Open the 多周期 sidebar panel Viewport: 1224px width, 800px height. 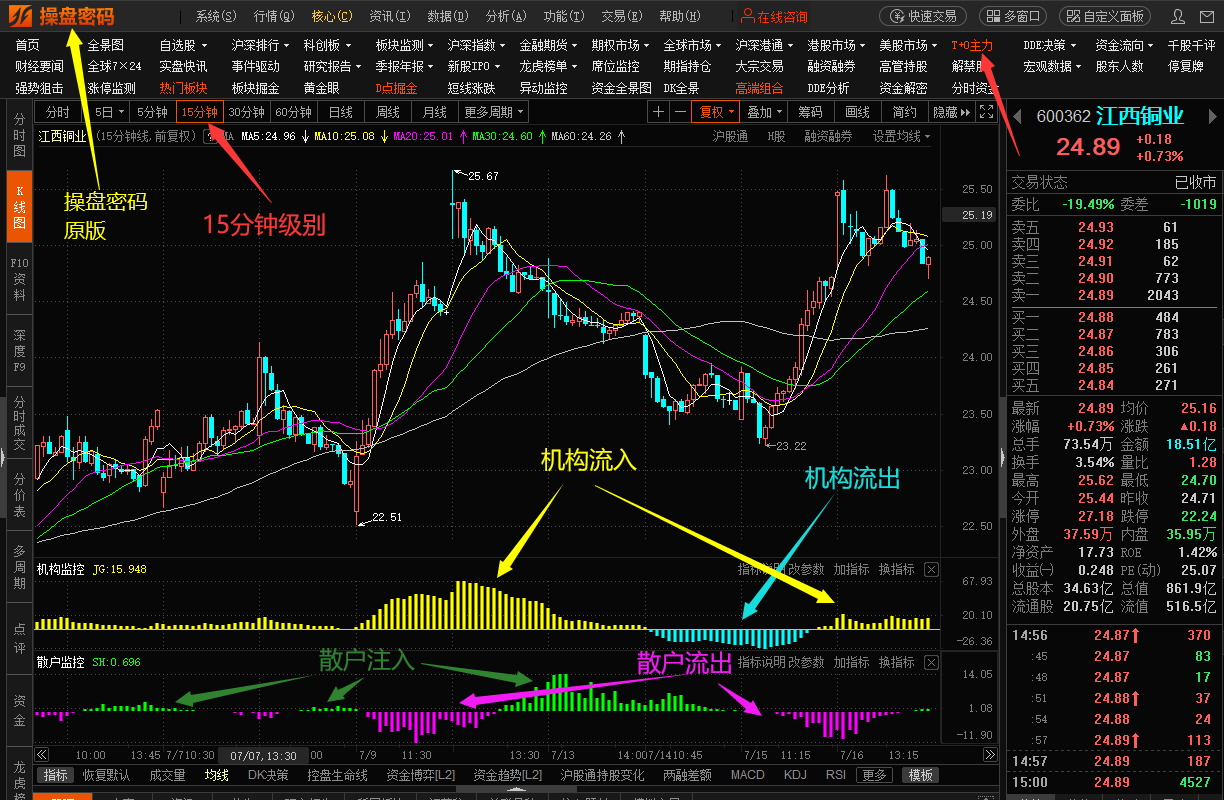pos(19,568)
